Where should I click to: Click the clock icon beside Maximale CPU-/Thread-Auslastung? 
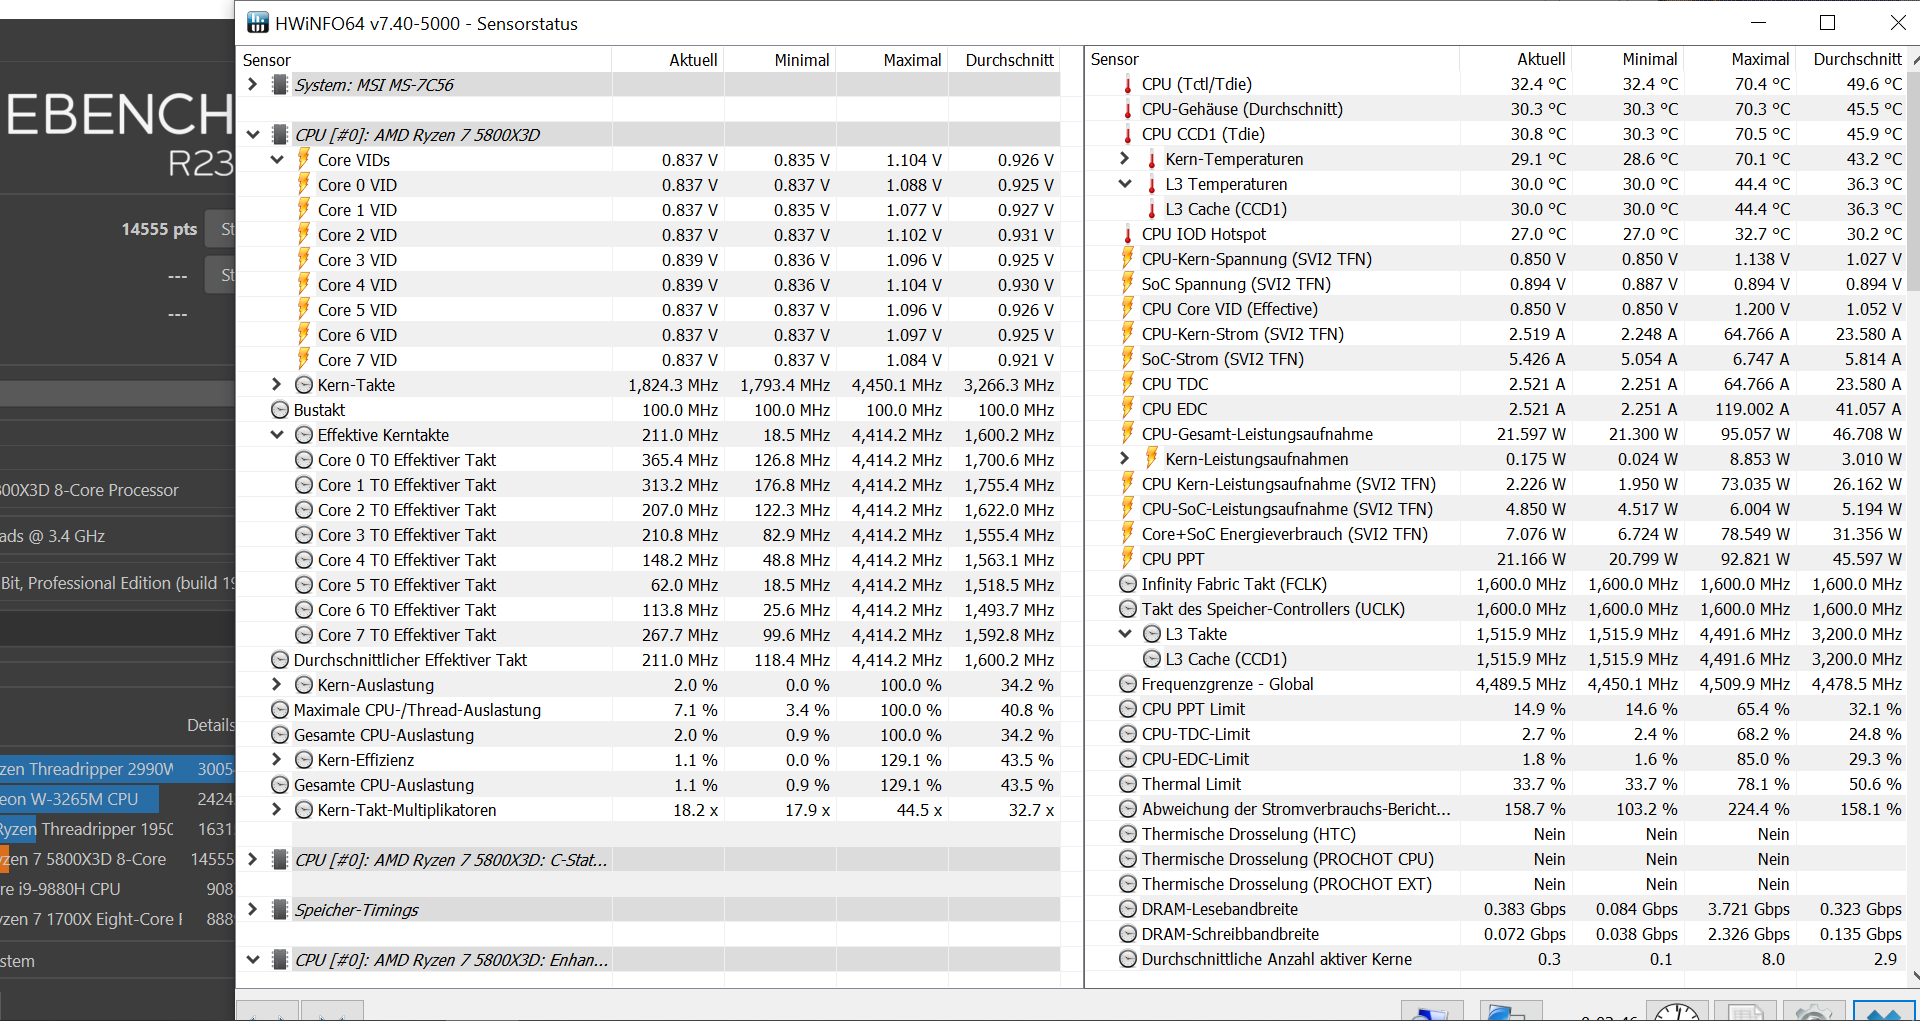tap(280, 710)
